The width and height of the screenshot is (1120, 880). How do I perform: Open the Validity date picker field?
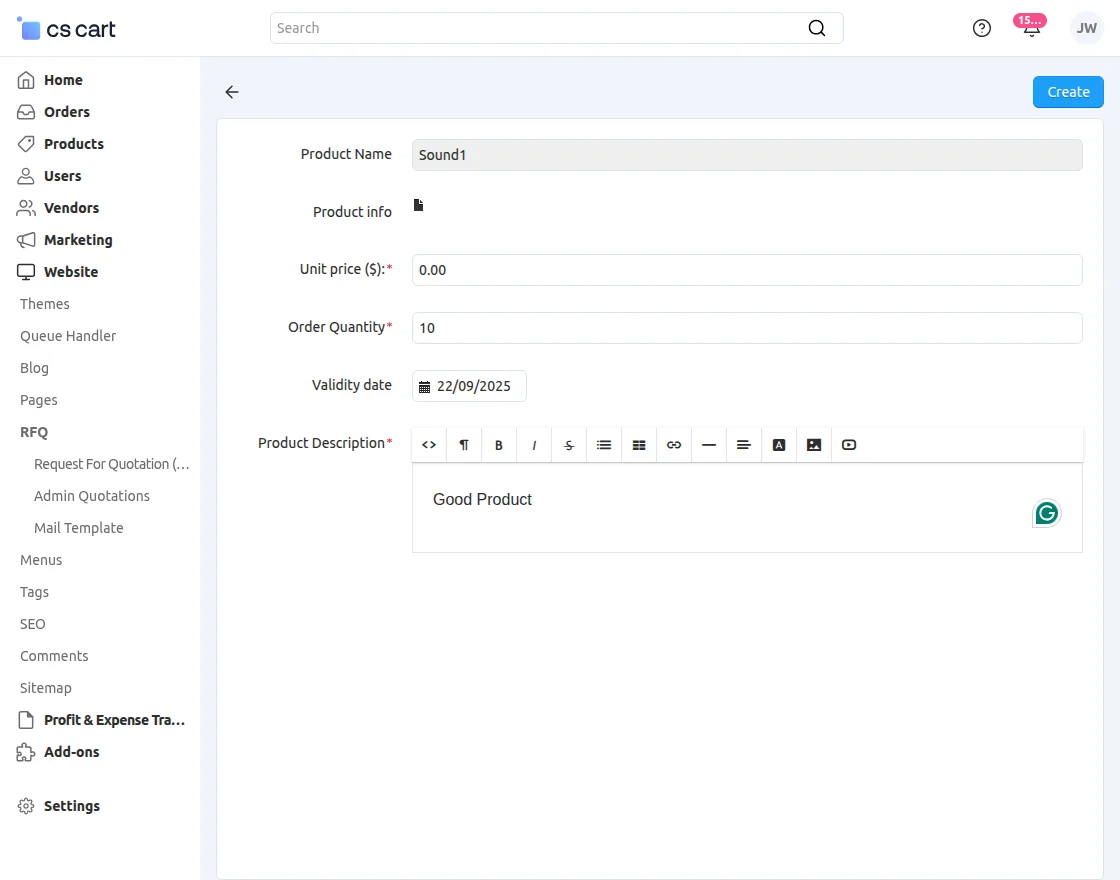click(x=470, y=386)
